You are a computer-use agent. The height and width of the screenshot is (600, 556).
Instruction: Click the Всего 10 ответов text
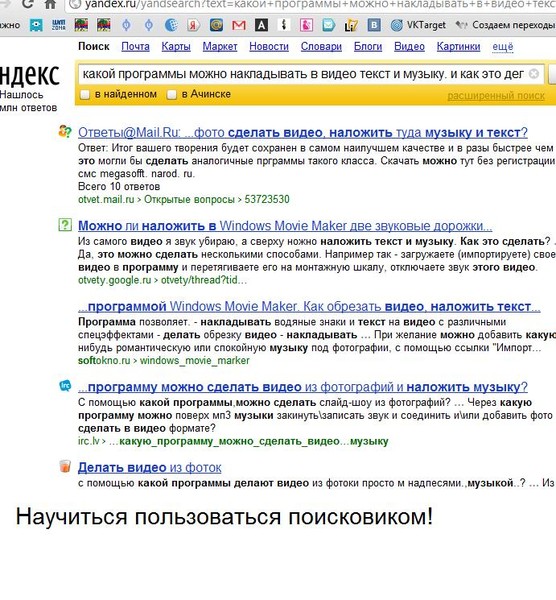[x=119, y=187]
